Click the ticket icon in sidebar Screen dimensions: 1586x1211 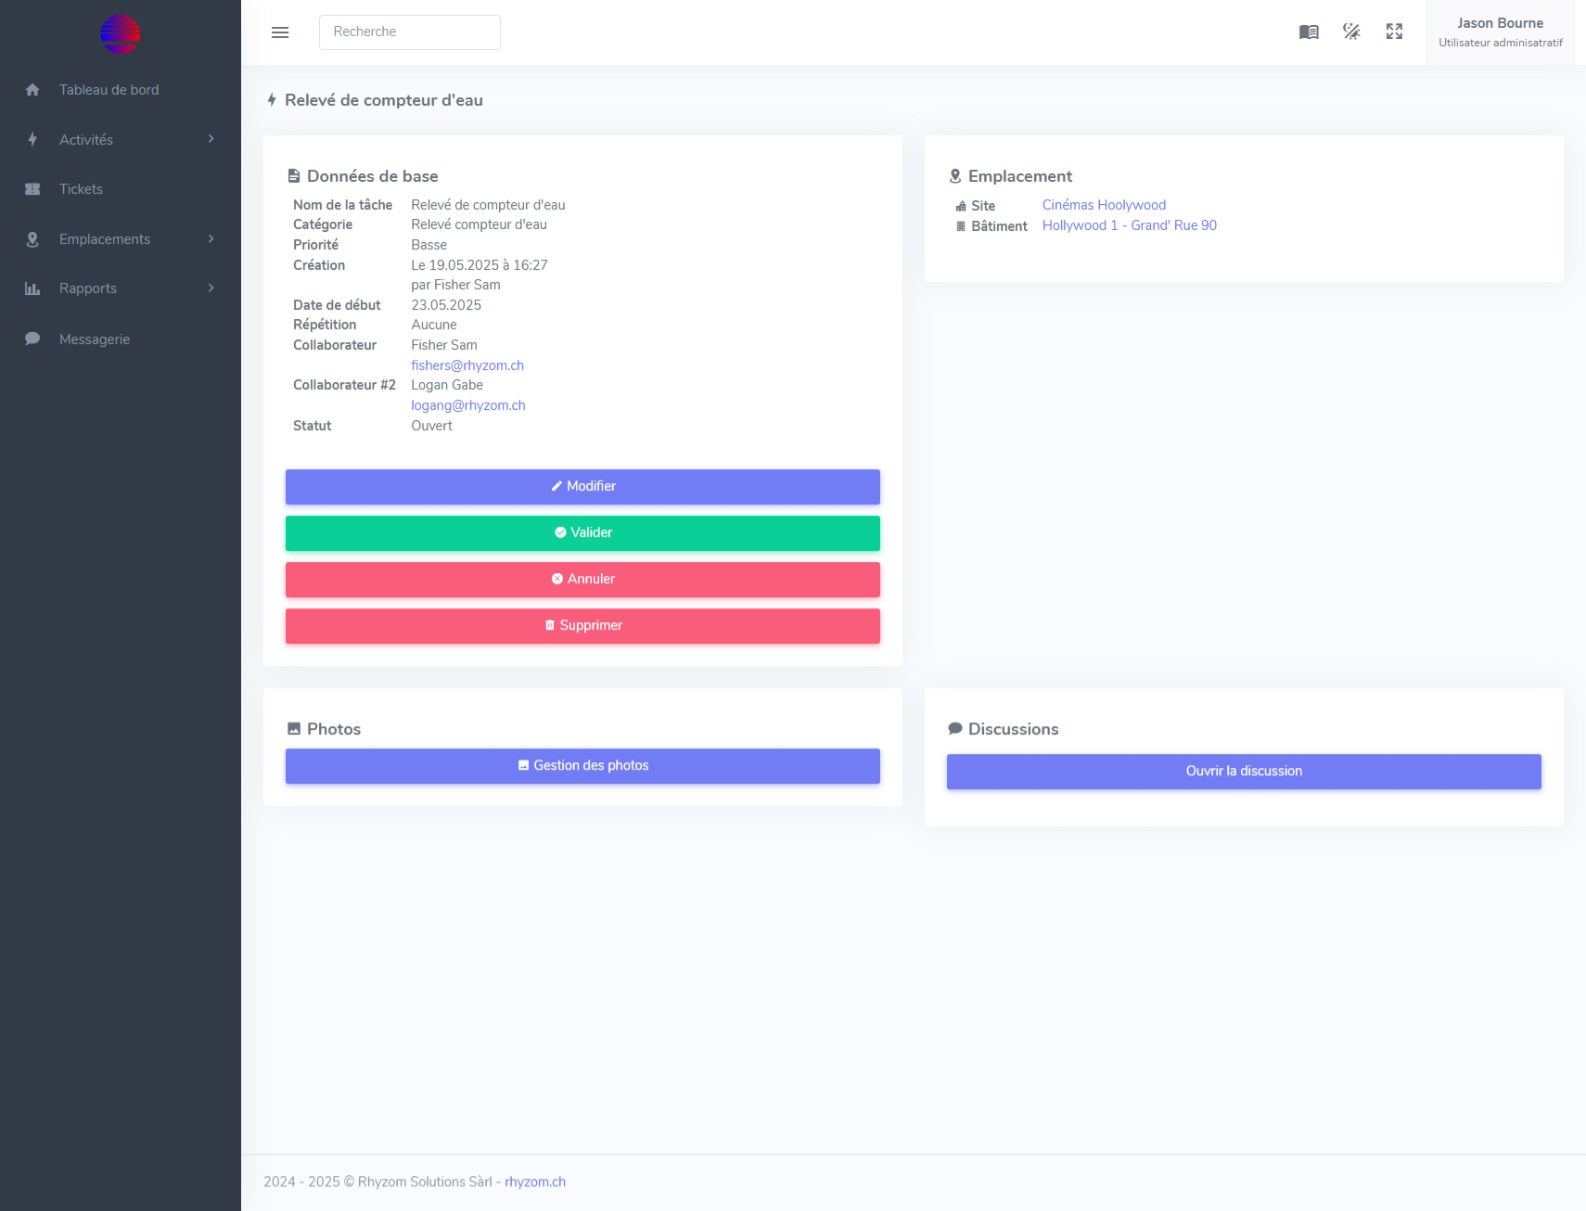(32, 189)
